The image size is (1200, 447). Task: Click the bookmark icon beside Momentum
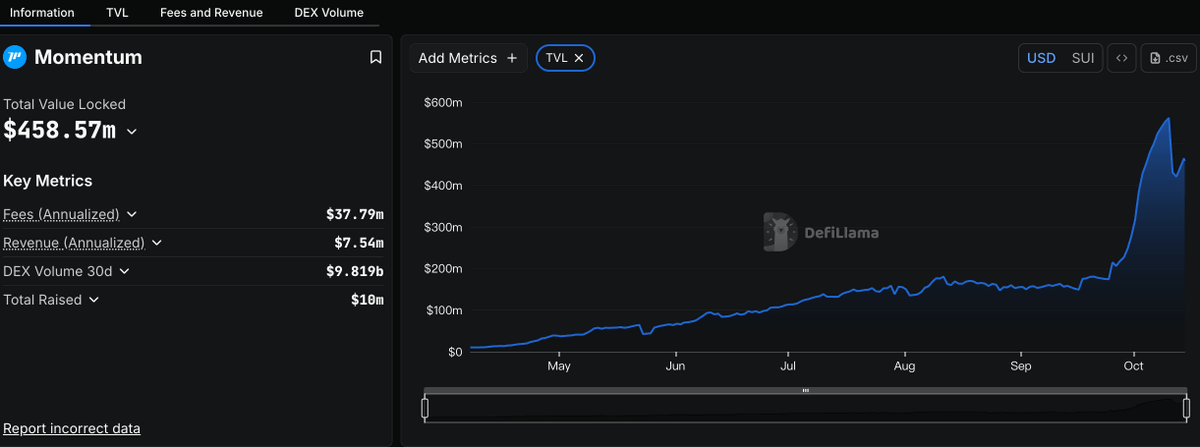pyautogui.click(x=376, y=58)
